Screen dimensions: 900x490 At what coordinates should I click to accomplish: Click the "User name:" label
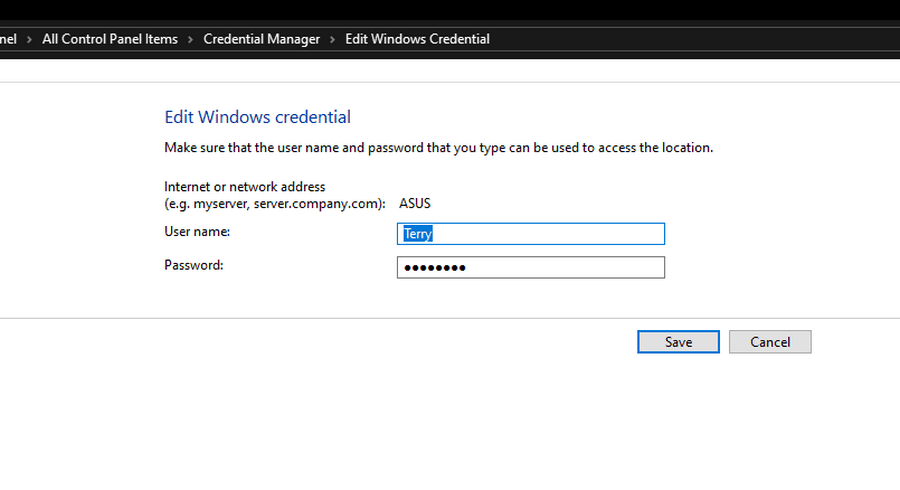click(197, 231)
